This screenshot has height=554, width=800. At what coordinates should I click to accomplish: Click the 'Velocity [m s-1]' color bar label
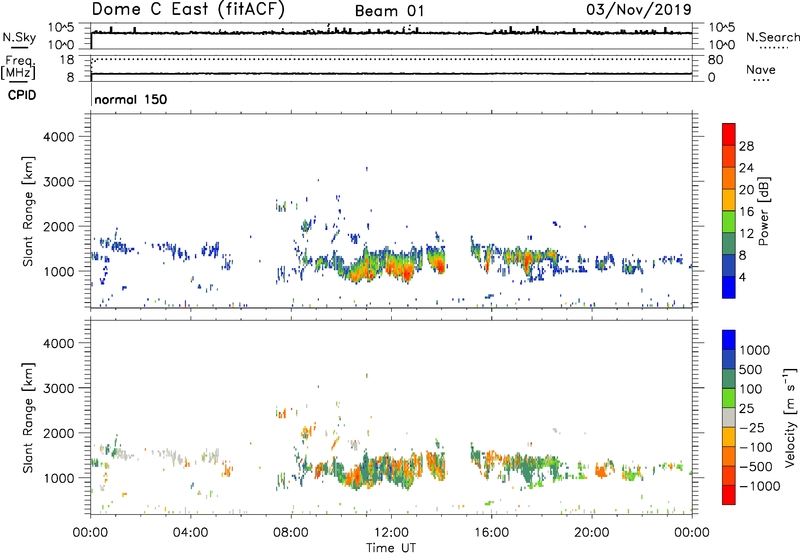(x=790, y=417)
